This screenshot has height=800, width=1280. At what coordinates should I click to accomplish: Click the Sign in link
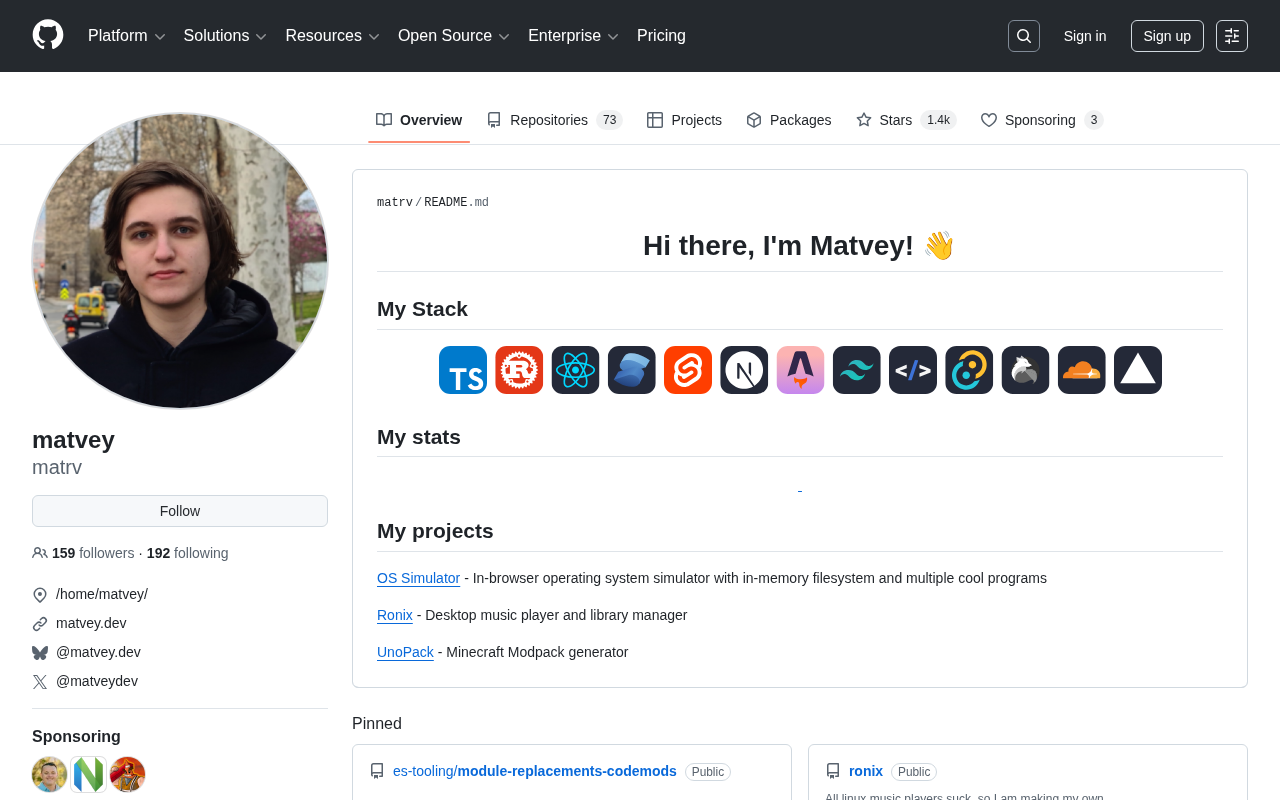[x=1085, y=36]
